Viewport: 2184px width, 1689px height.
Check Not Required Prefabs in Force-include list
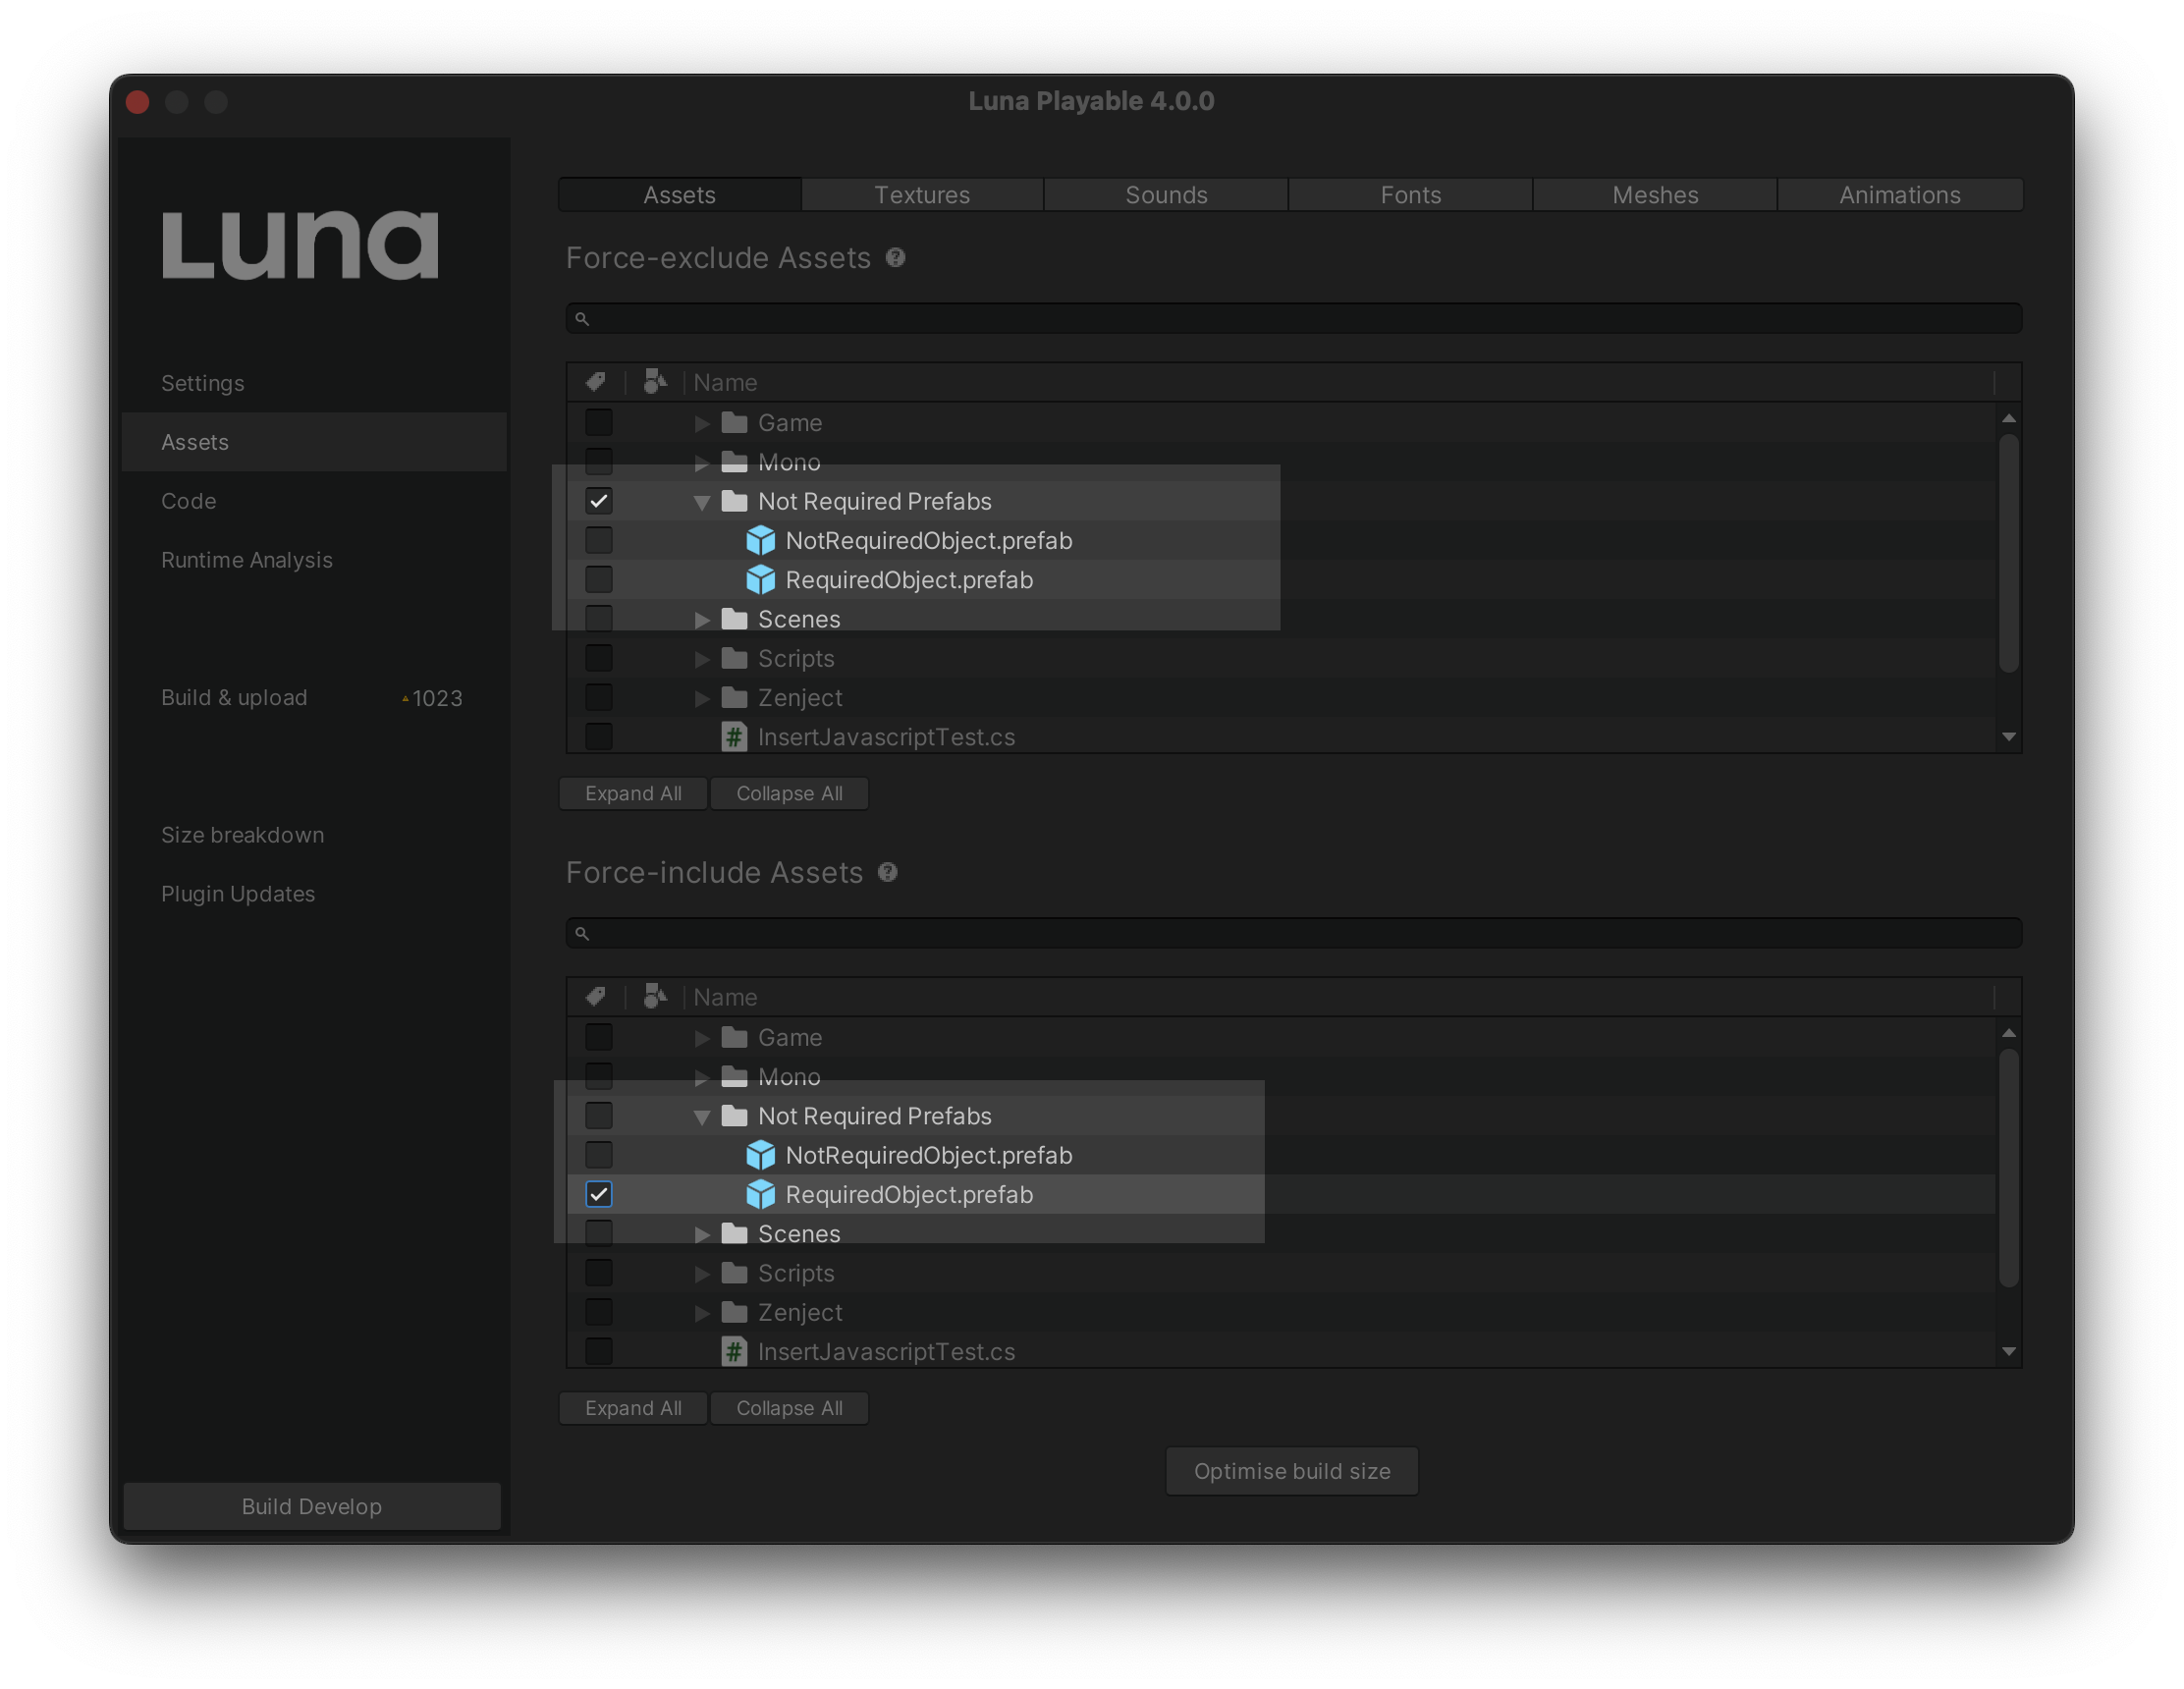[x=599, y=1115]
